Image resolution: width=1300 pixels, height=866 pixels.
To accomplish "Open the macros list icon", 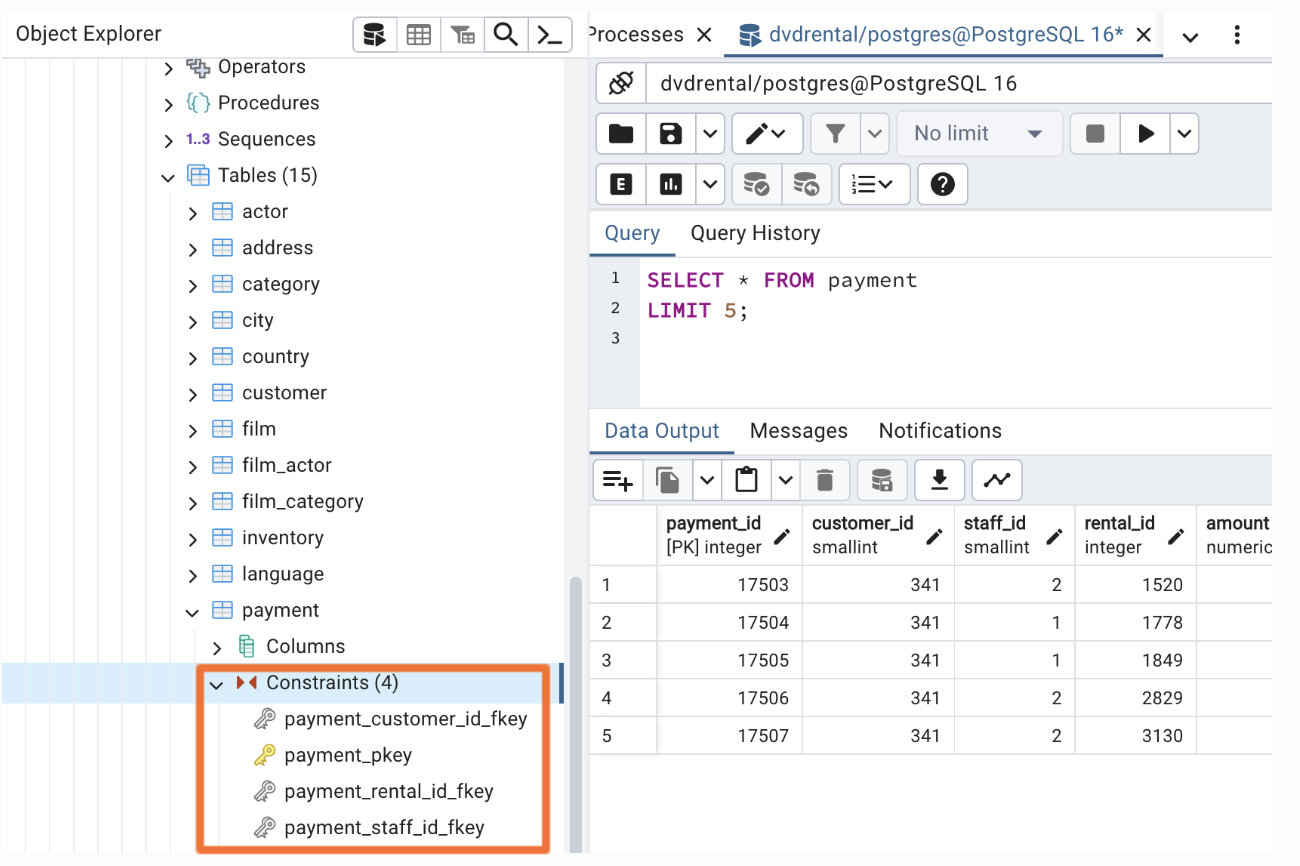I will coord(874,184).
